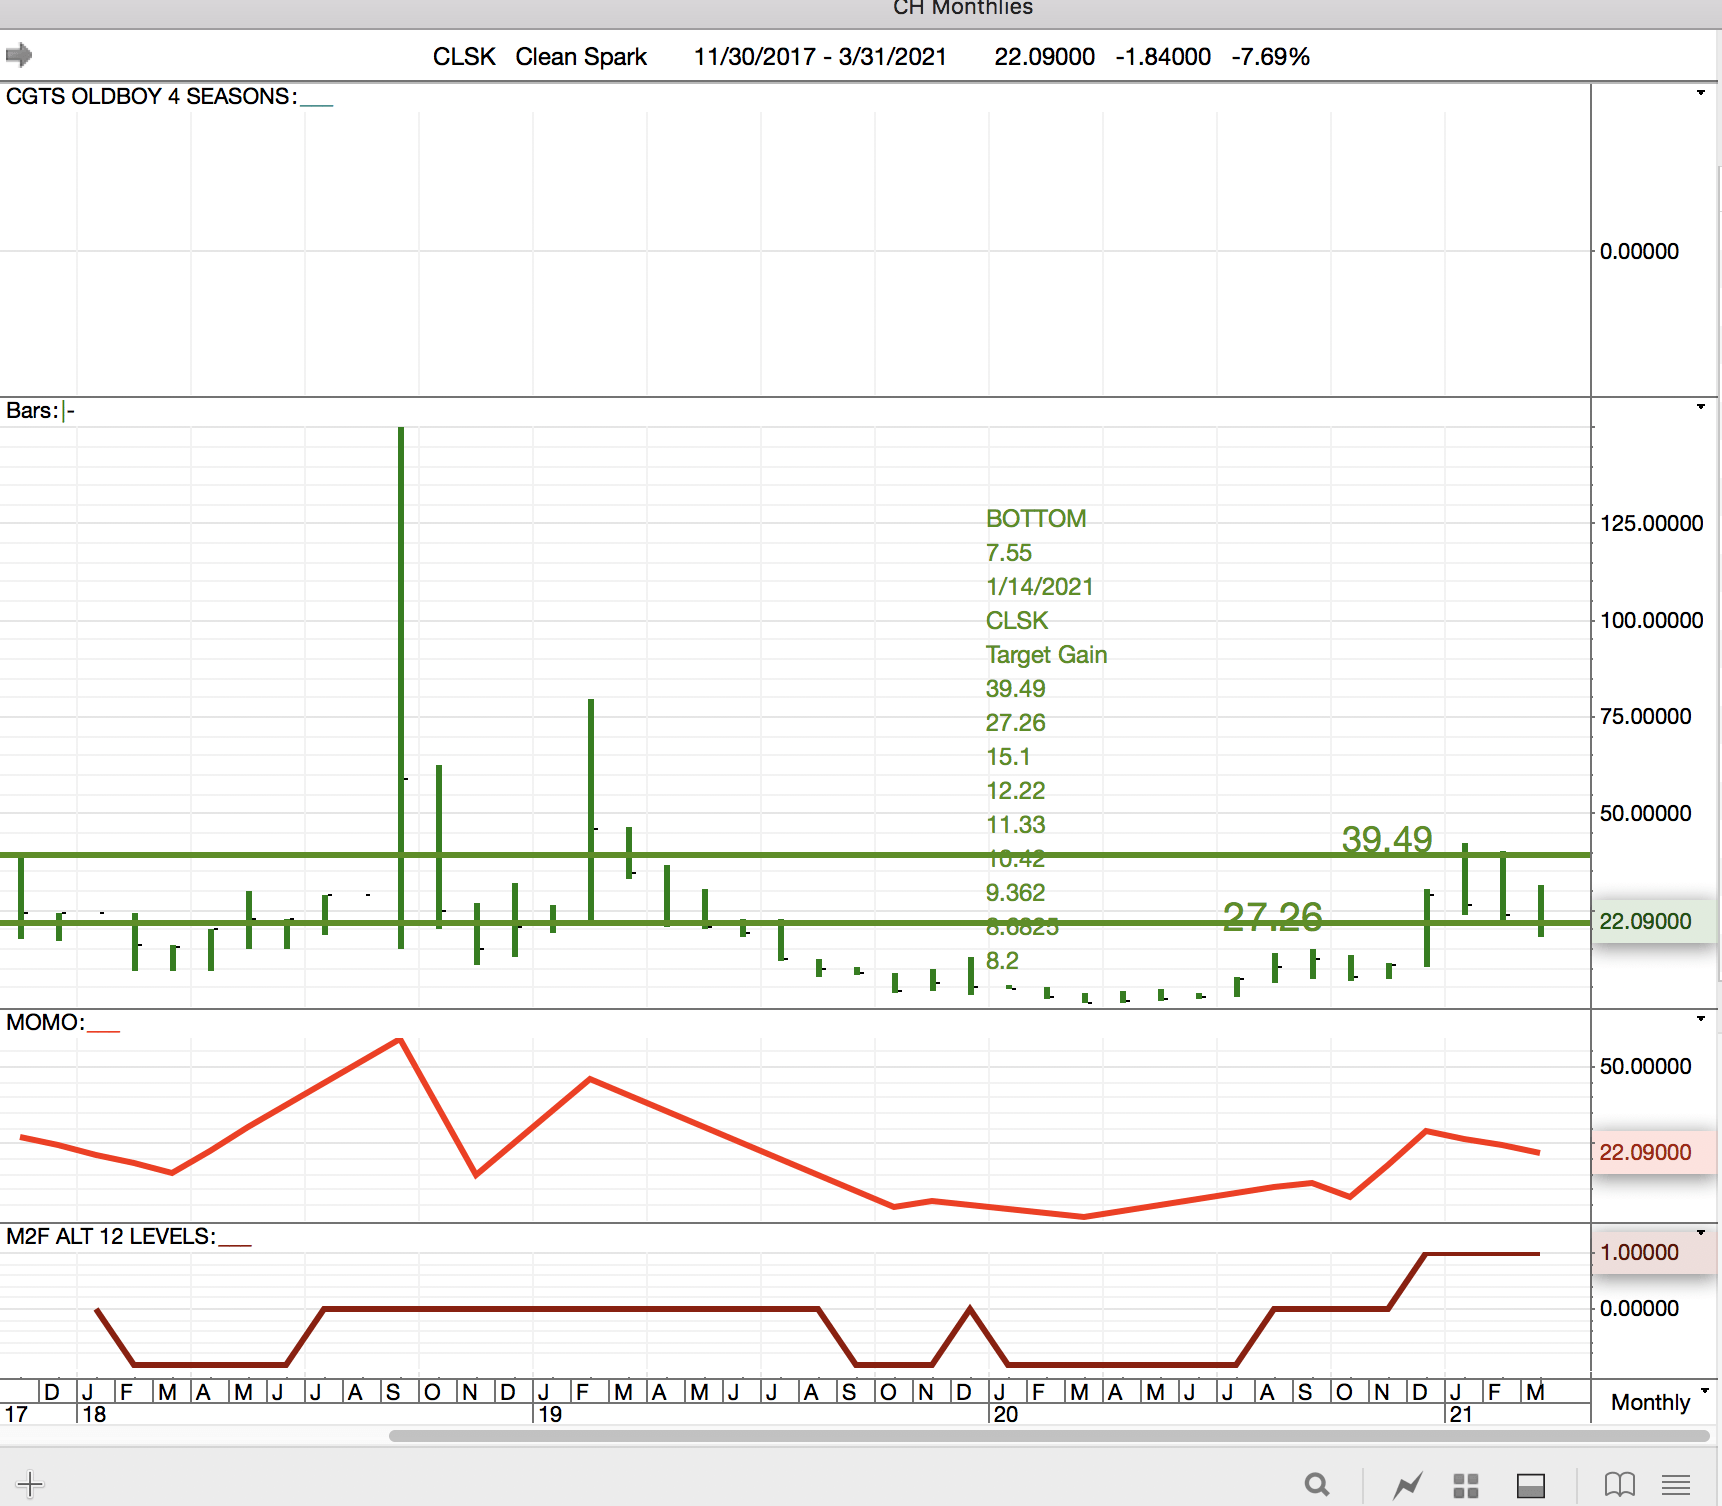Click the M2F ALT 12 LEVELS label
This screenshot has height=1506, width=1722.
click(x=110, y=1236)
